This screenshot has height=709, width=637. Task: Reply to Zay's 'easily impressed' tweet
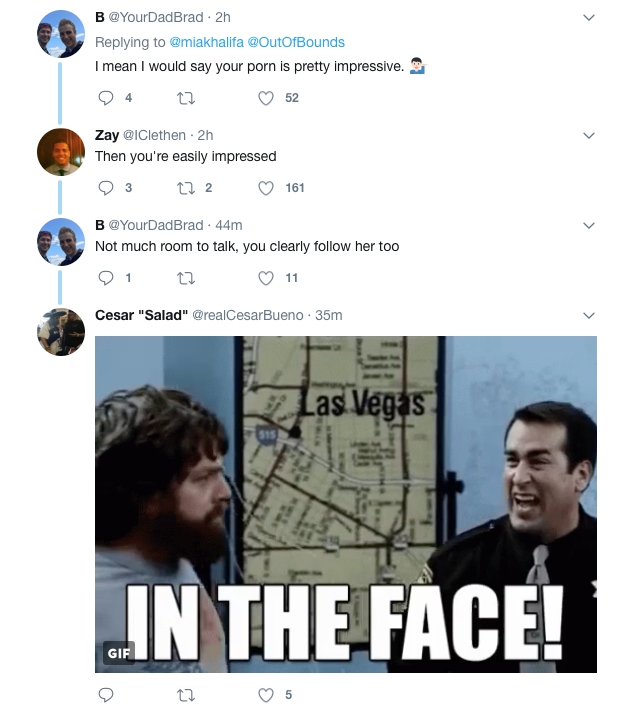click(x=107, y=188)
